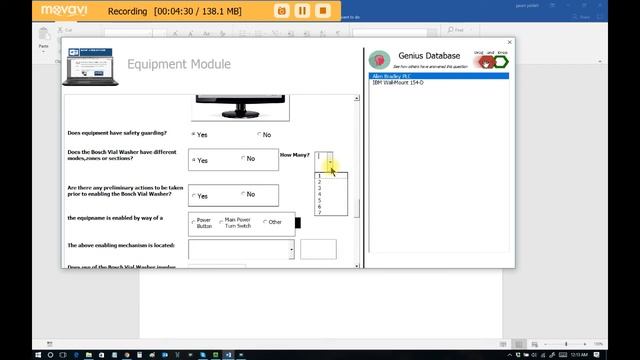The image size is (640, 360).
Task: Pick 2 in the How Many list
Action: tap(331, 182)
